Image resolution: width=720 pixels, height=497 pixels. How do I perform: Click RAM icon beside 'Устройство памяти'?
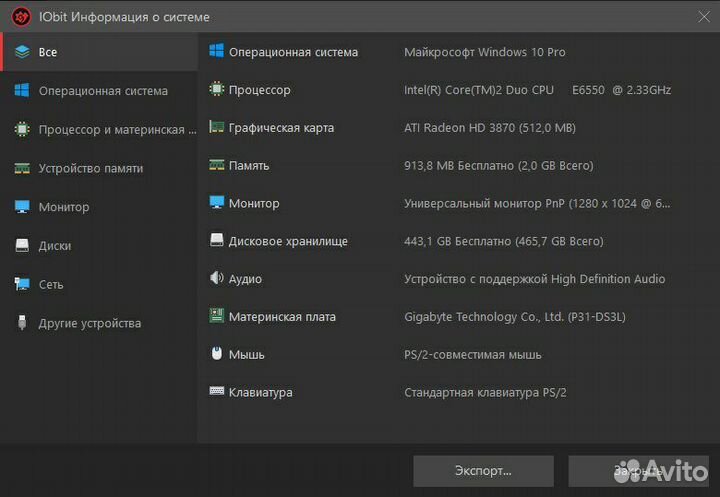coord(22,168)
